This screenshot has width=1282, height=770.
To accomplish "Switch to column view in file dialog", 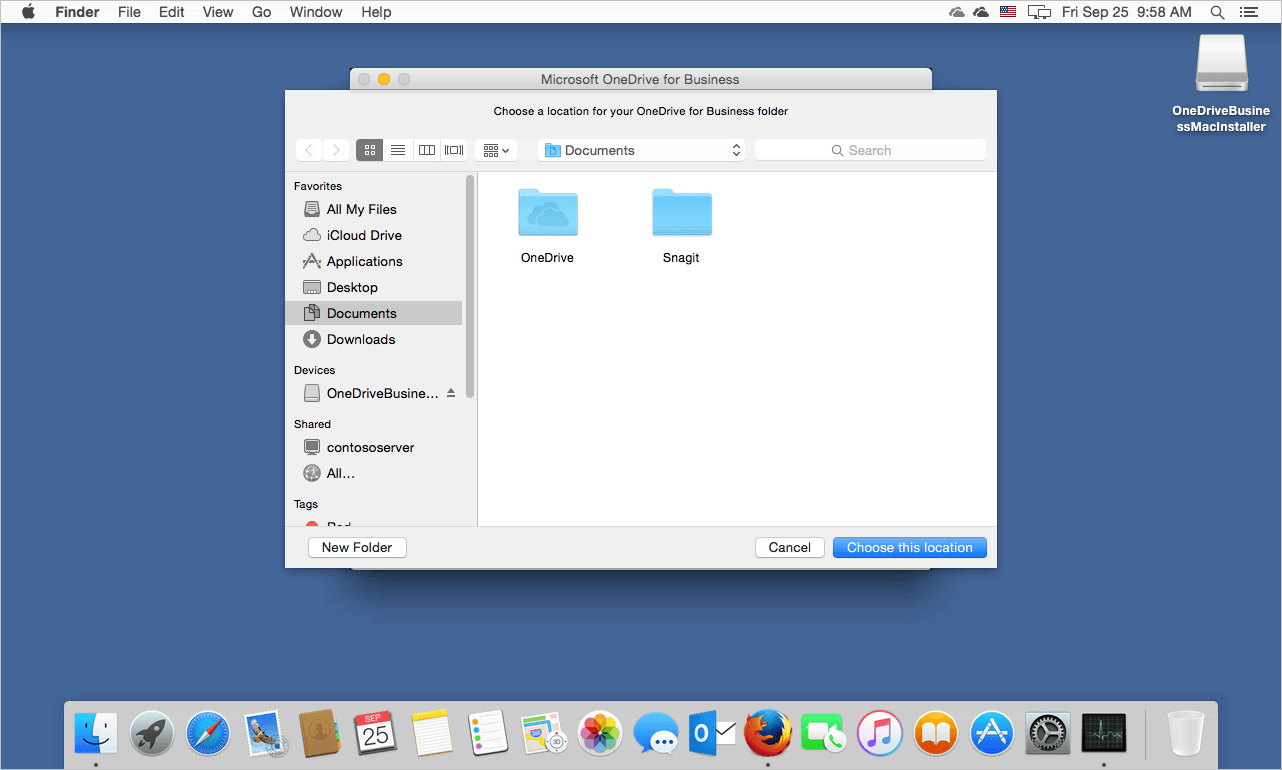I will [427, 150].
